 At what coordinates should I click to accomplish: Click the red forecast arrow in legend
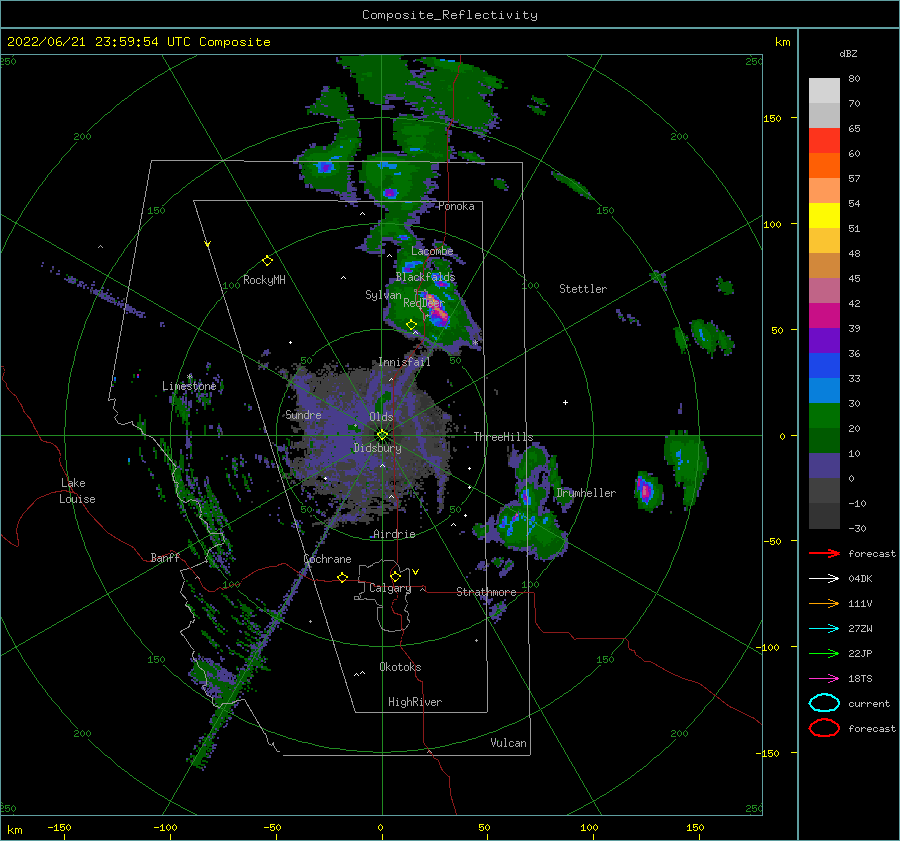click(x=824, y=553)
